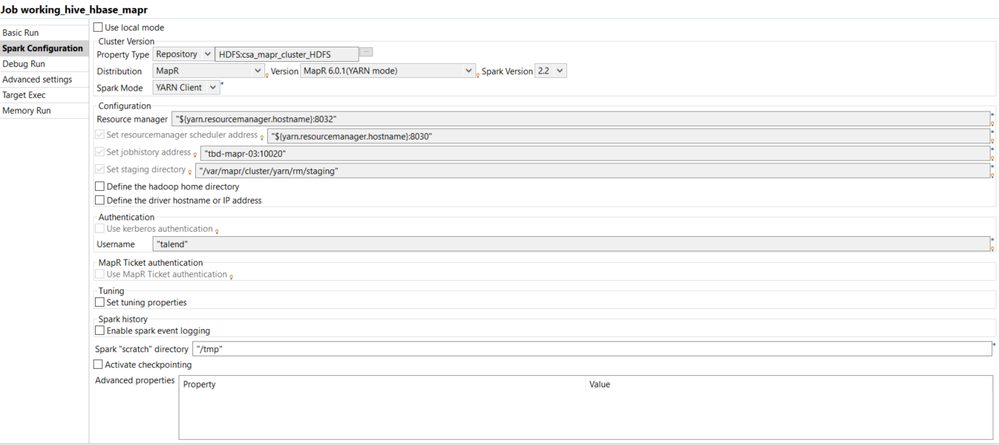Open the Spark Mode YARN Client dropdown
Image resolution: width=999 pixels, height=445 pixels.
[186, 87]
